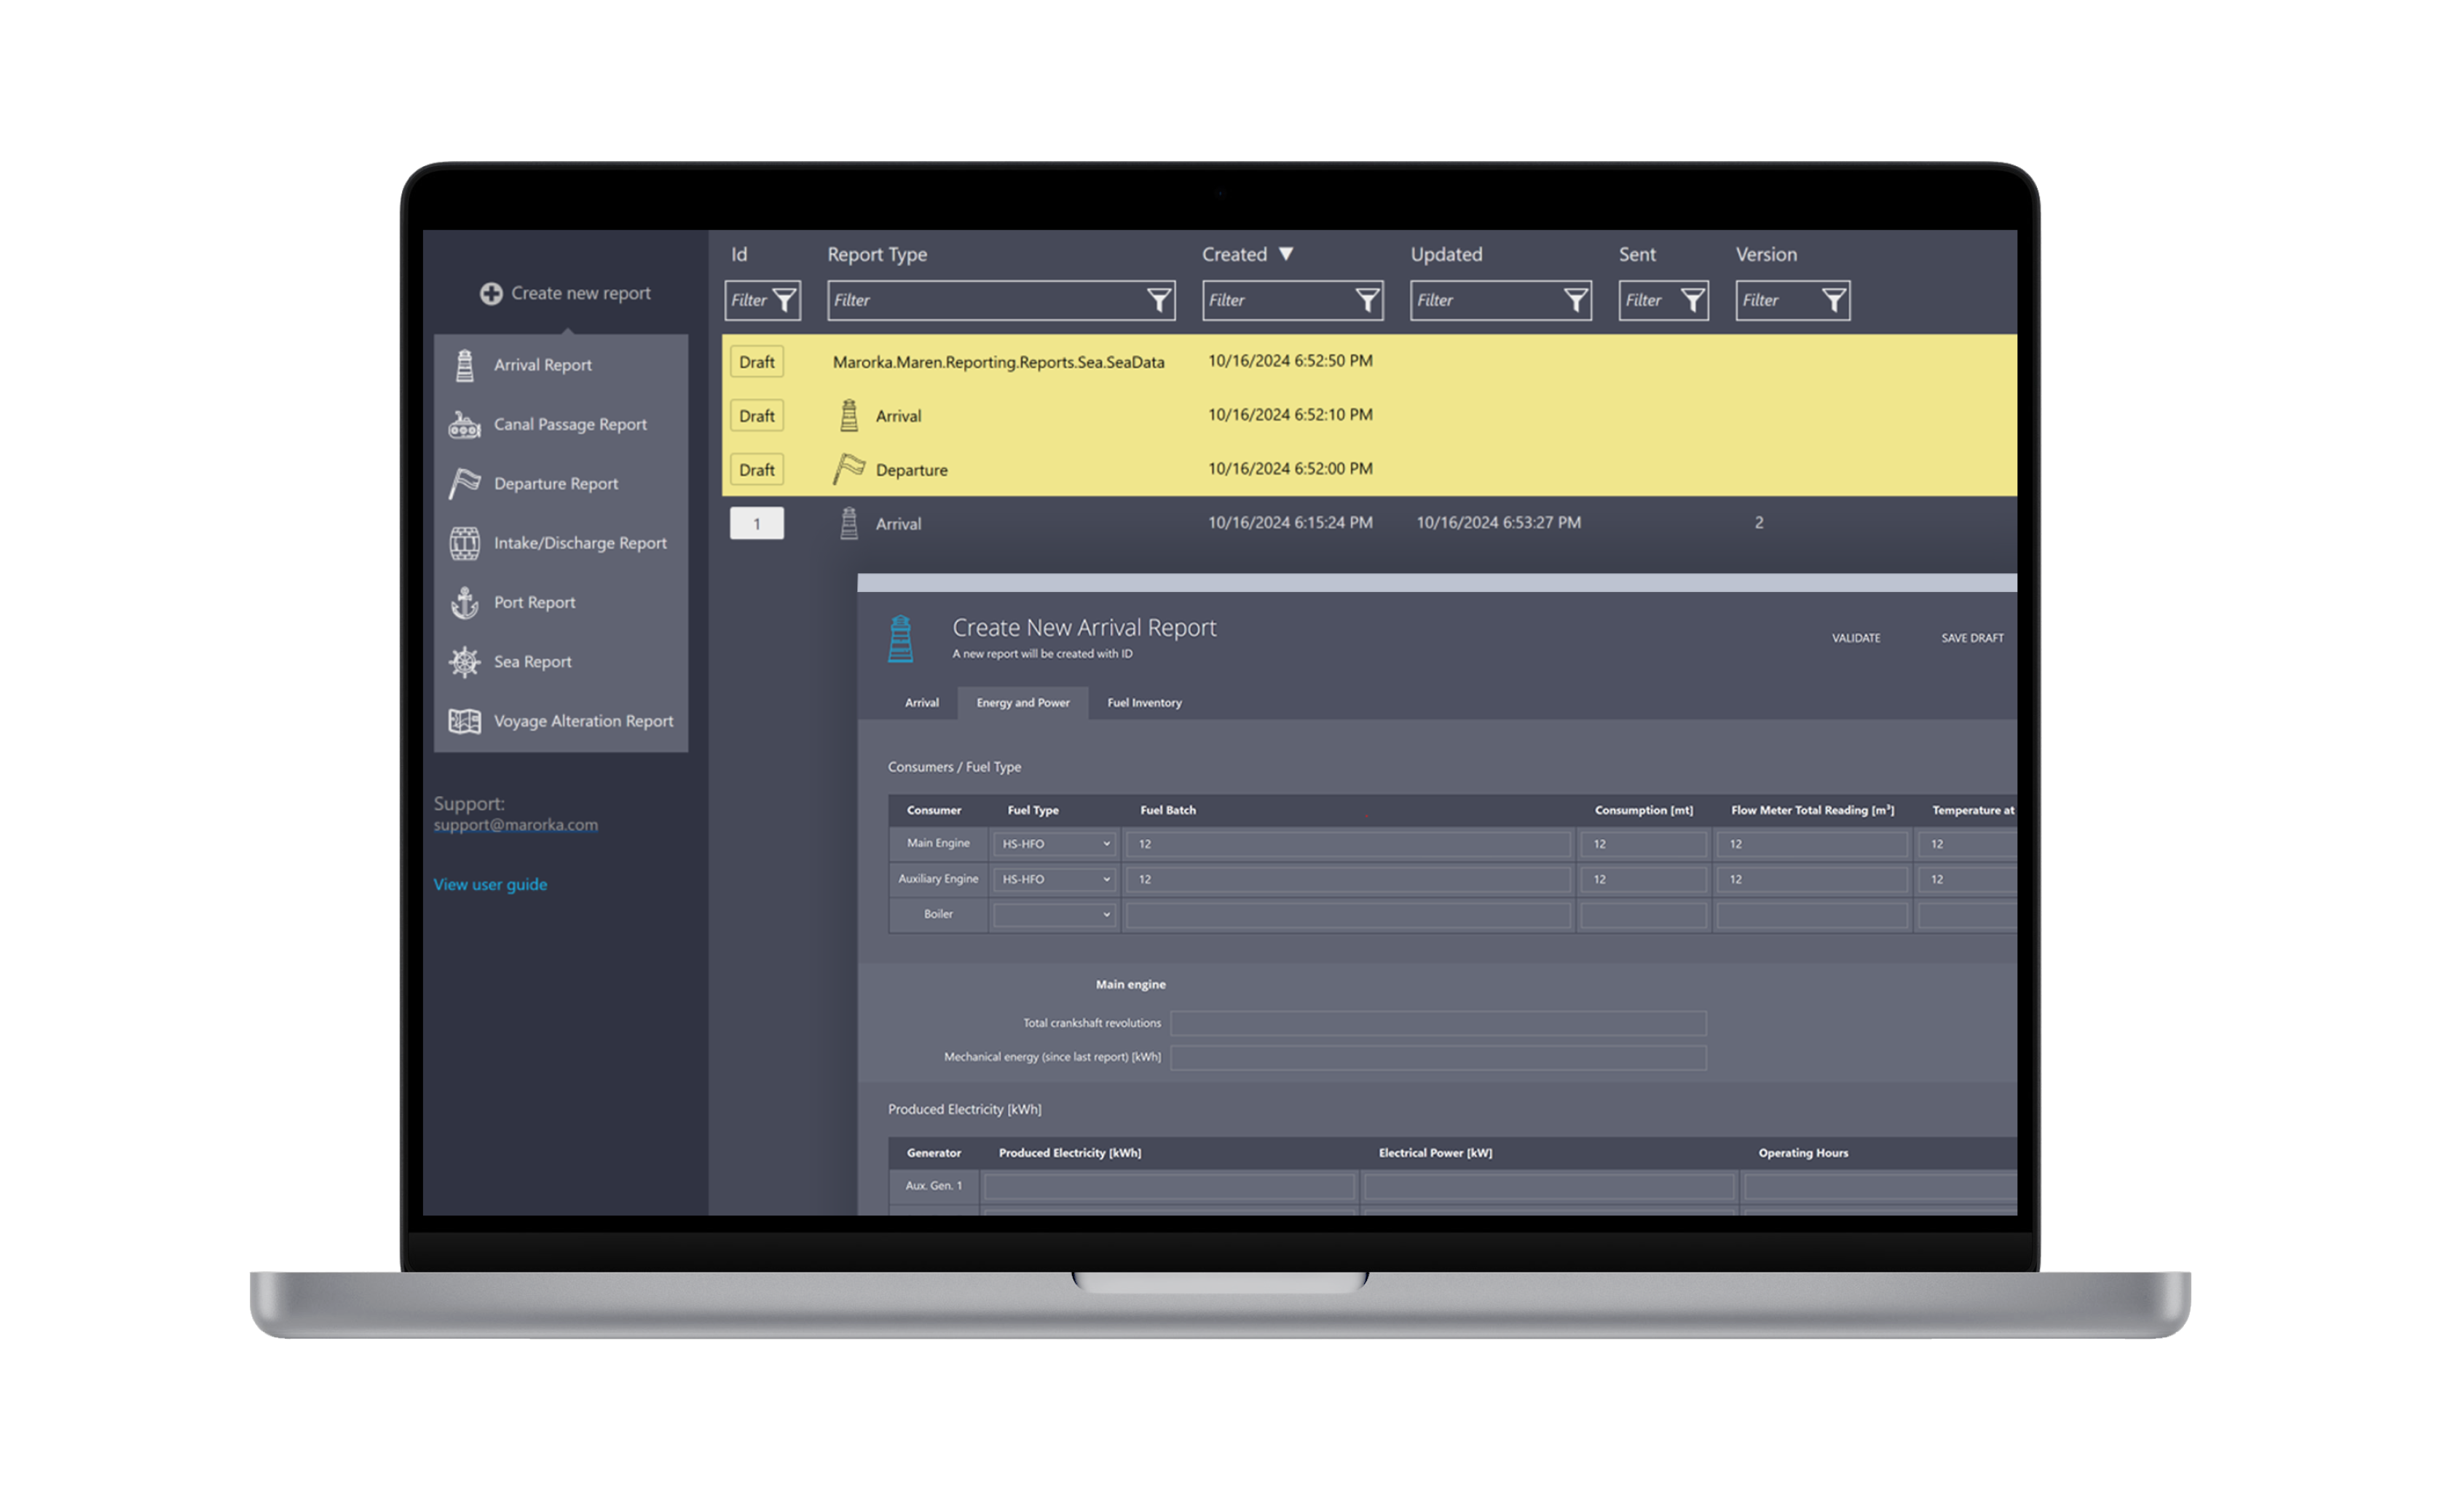Open Main Engine fuel type dropdown
This screenshot has height=1512, width=2447.
coord(1056,844)
